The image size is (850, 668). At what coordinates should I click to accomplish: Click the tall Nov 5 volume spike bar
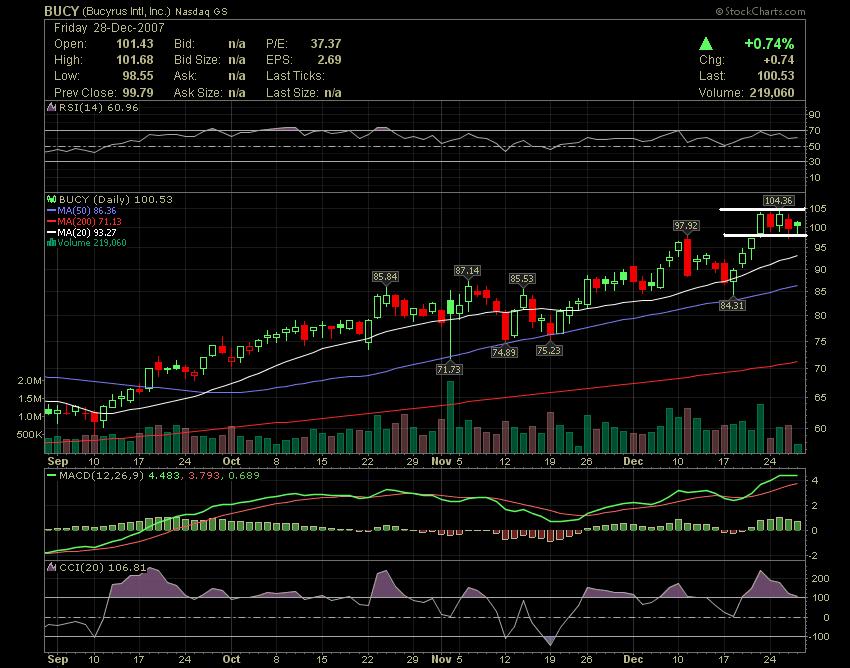click(450, 417)
